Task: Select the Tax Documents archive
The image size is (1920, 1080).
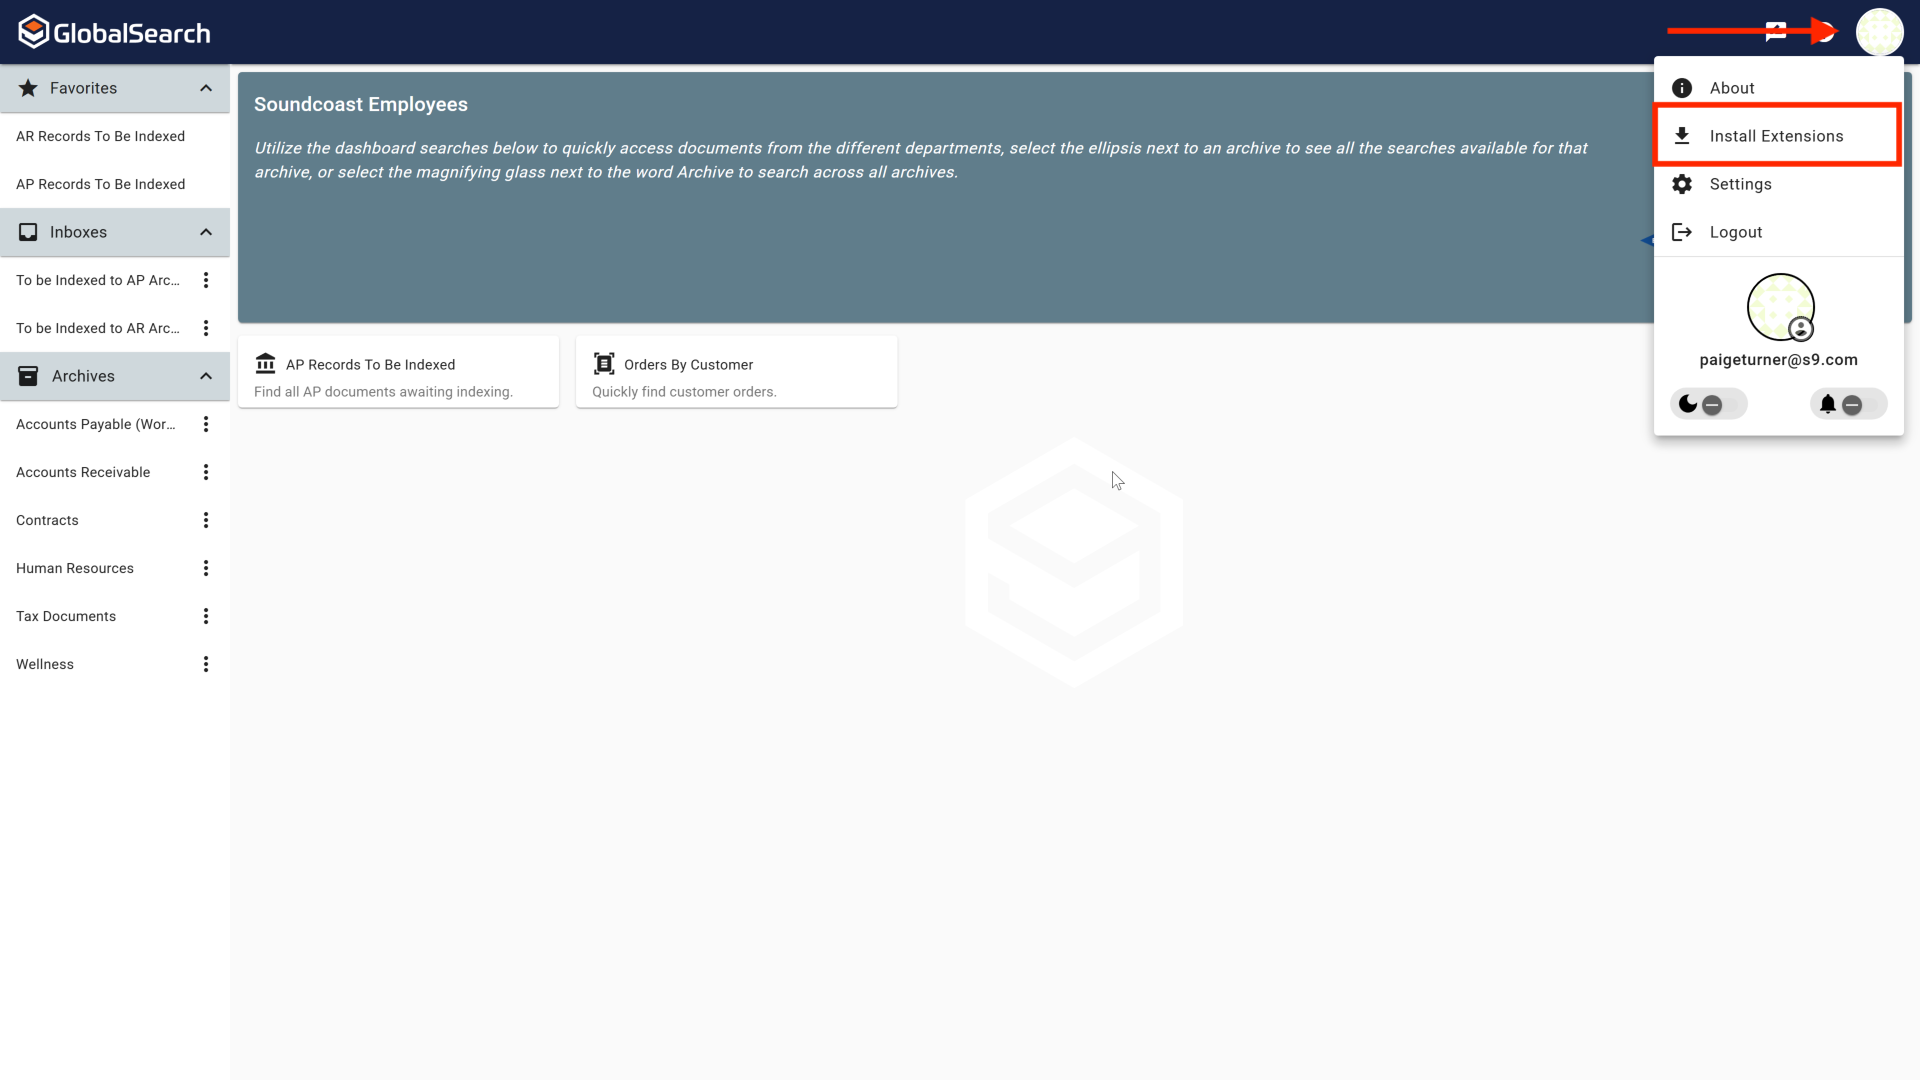Action: pyautogui.click(x=66, y=616)
